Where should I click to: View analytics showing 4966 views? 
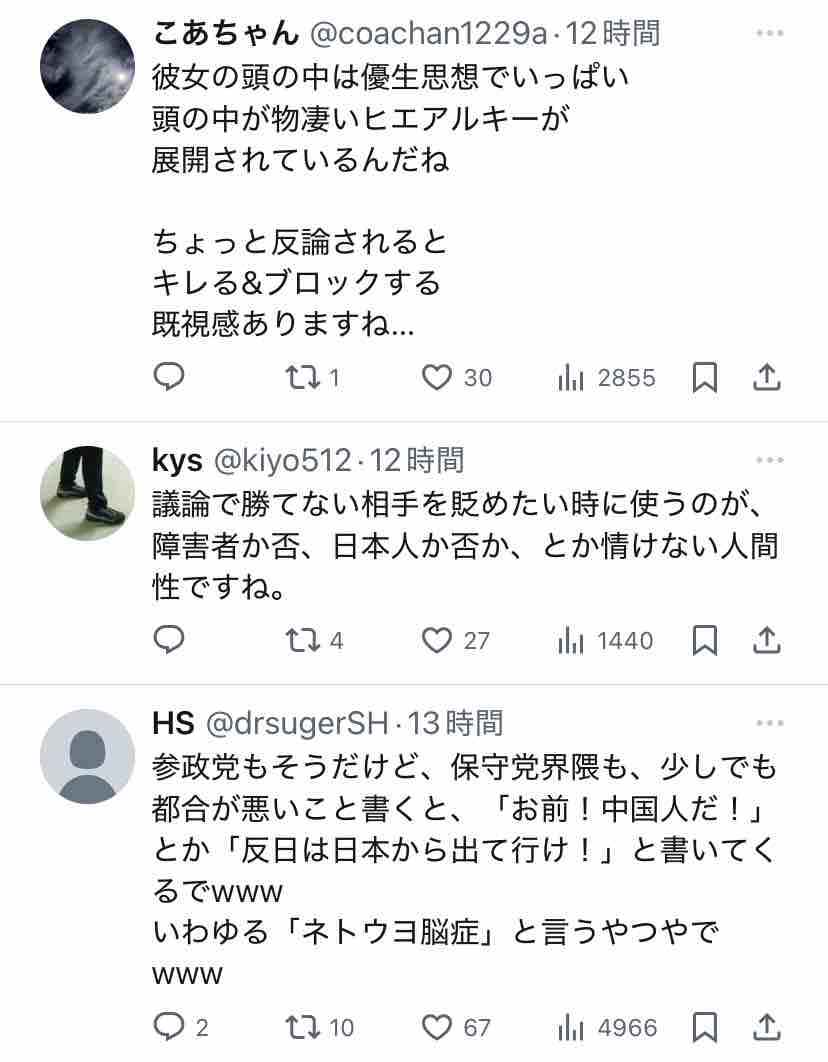click(x=607, y=1027)
